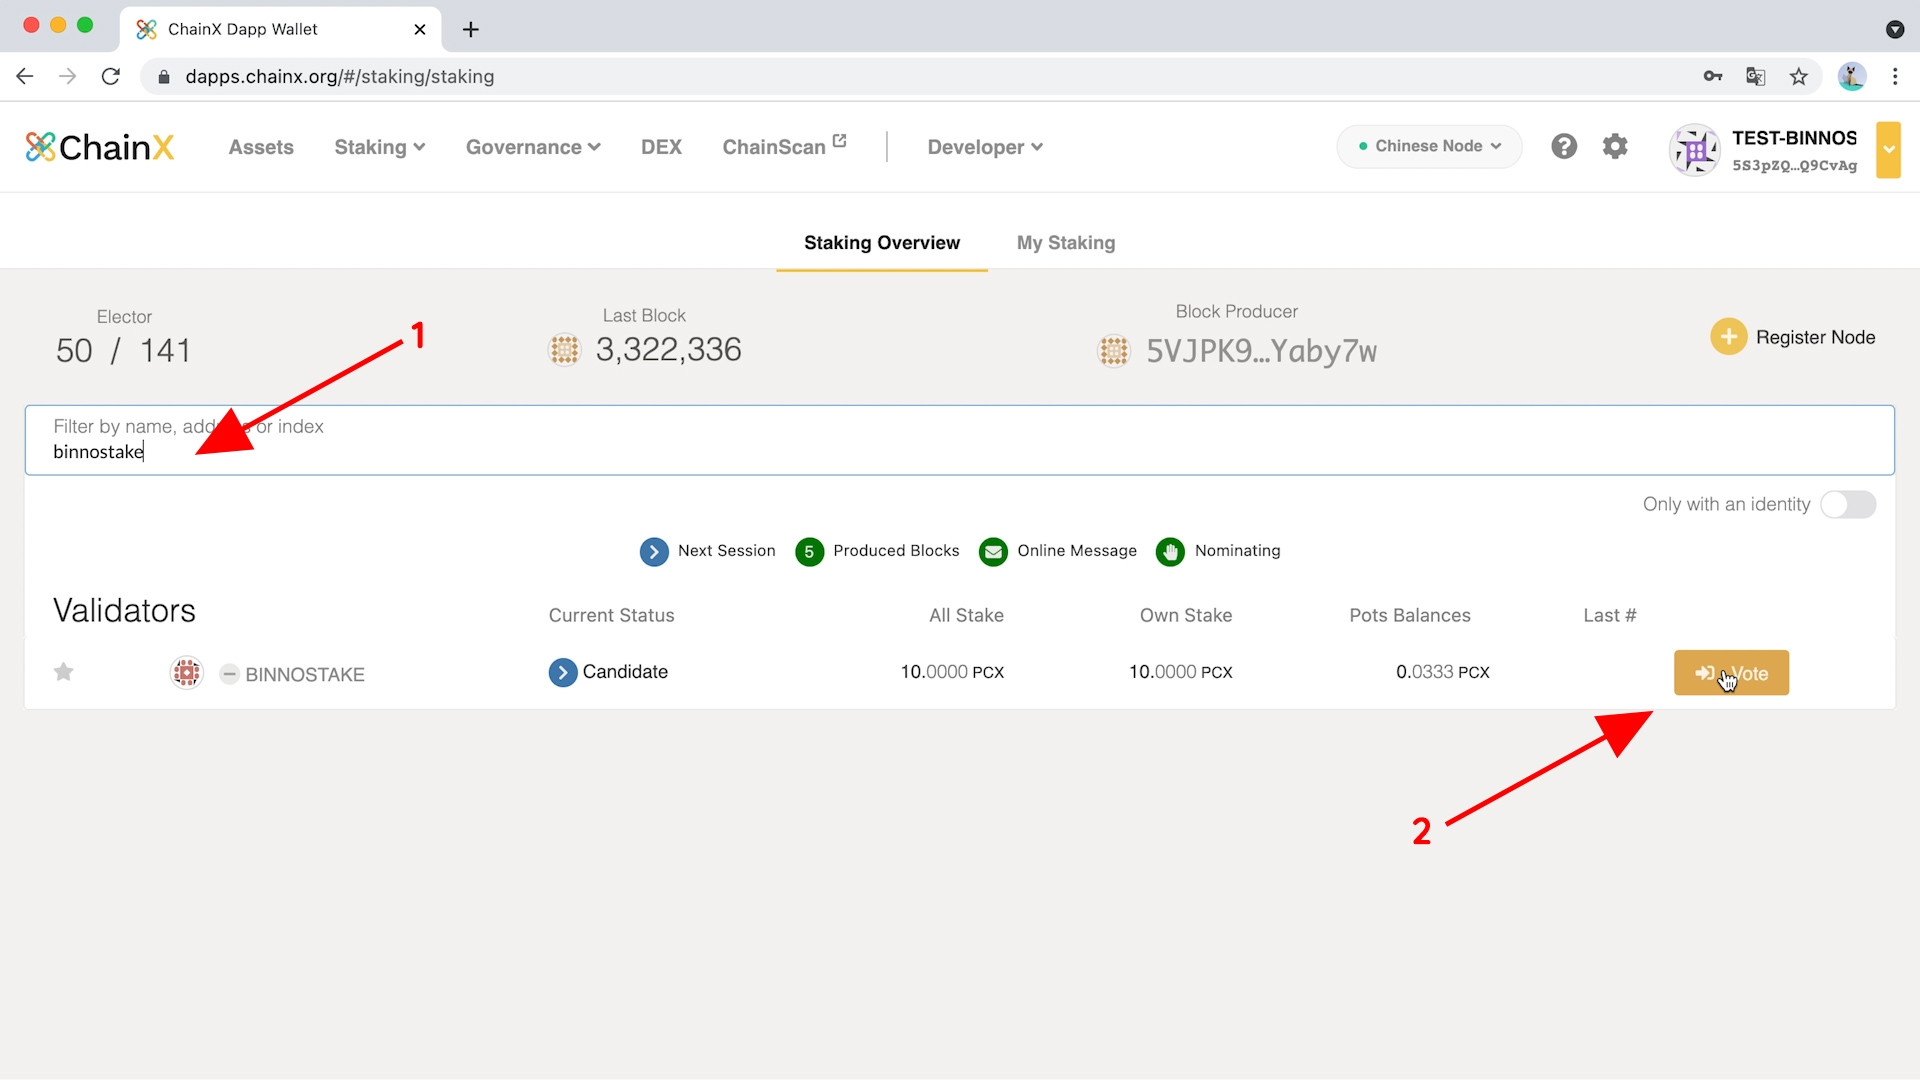Screen dimensions: 1920x1080
Task: Click the validator filter input field
Action: pos(960,440)
